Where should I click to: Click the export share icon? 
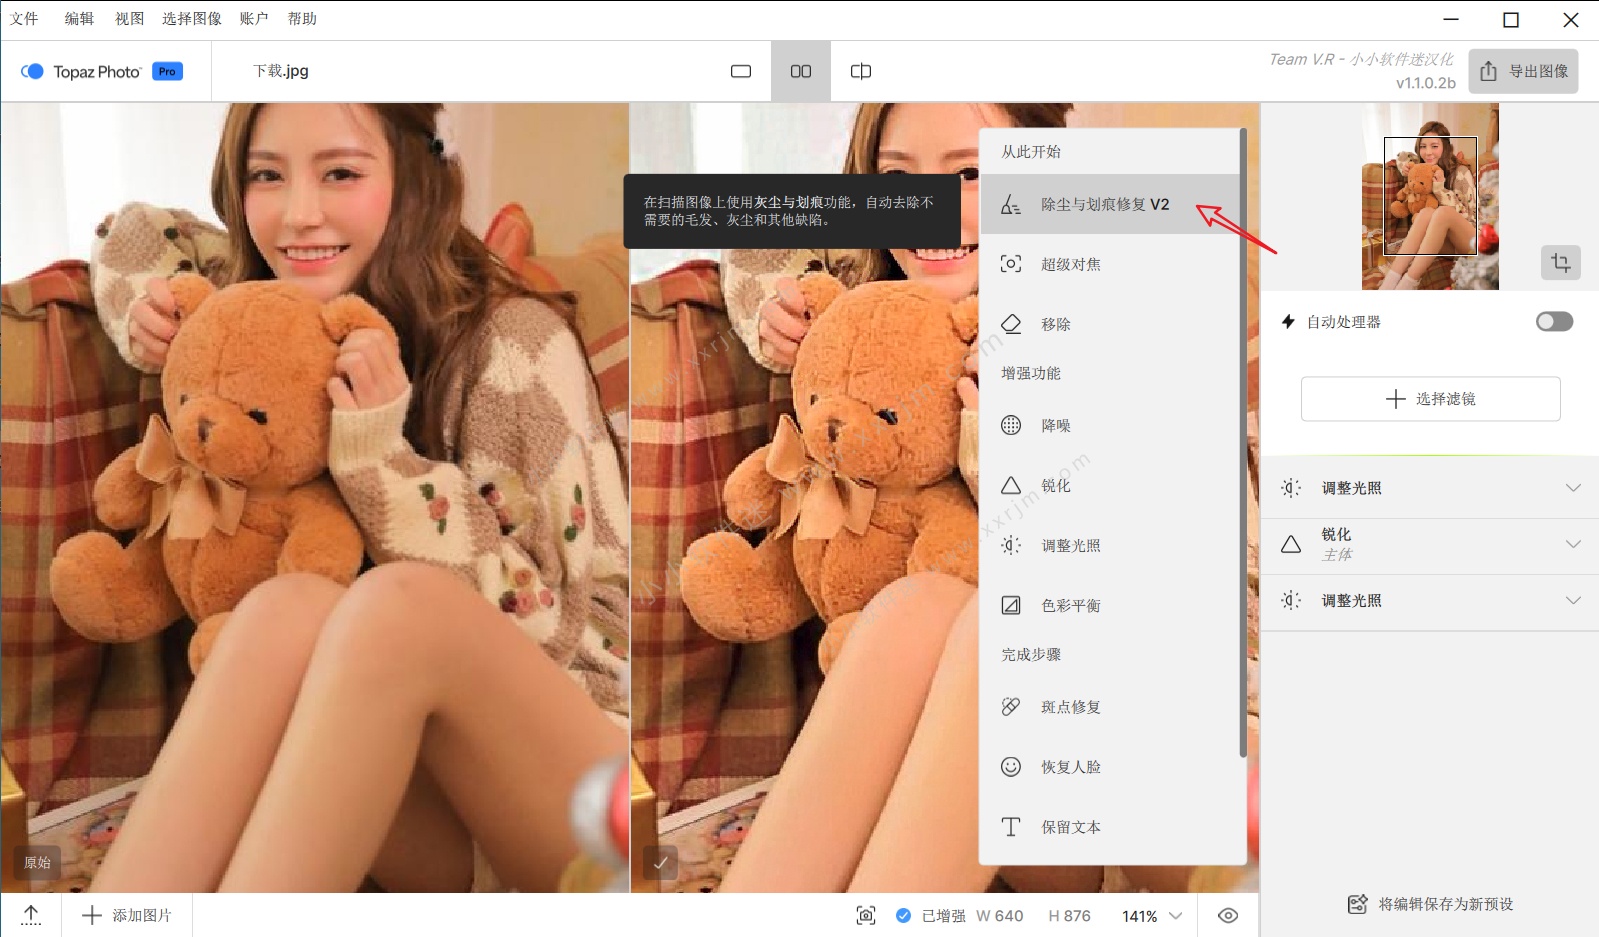click(1488, 71)
